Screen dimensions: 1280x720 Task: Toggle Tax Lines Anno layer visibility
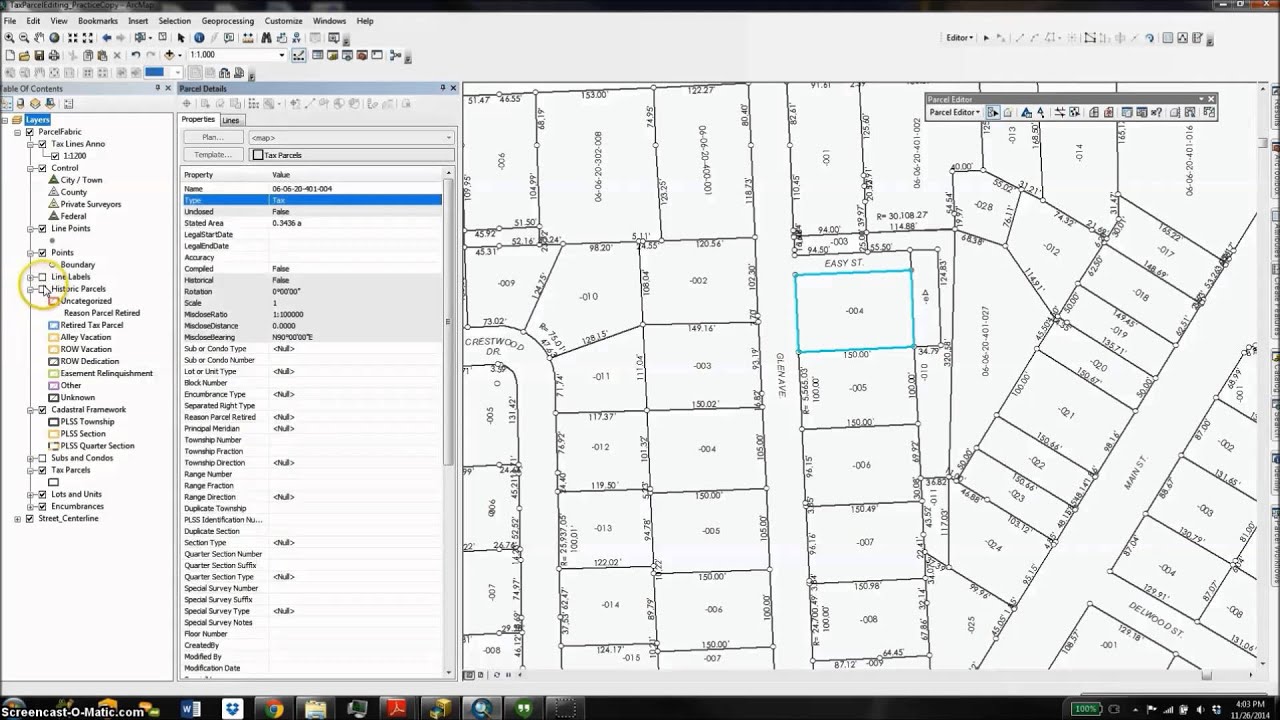pos(42,144)
